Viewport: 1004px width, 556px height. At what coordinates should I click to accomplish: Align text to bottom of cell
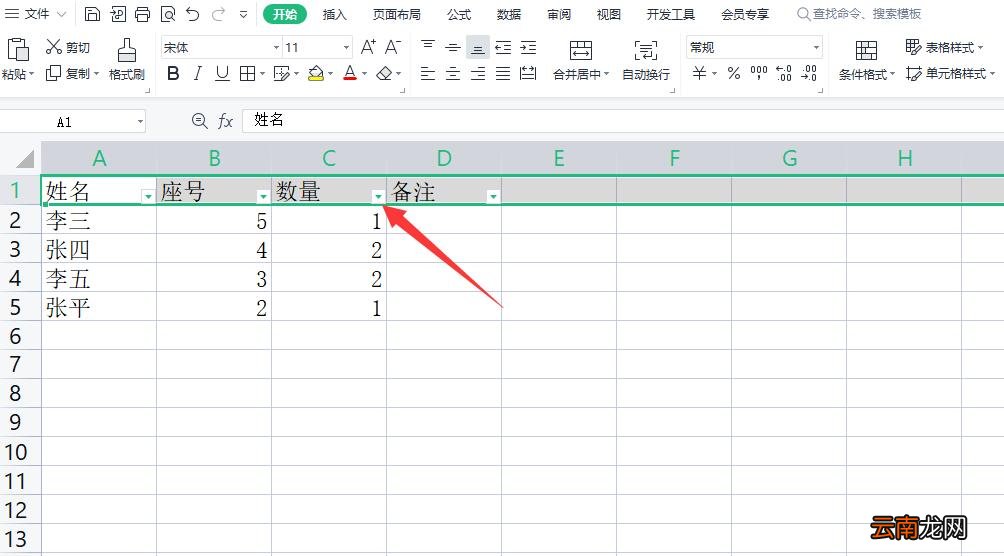pos(478,47)
